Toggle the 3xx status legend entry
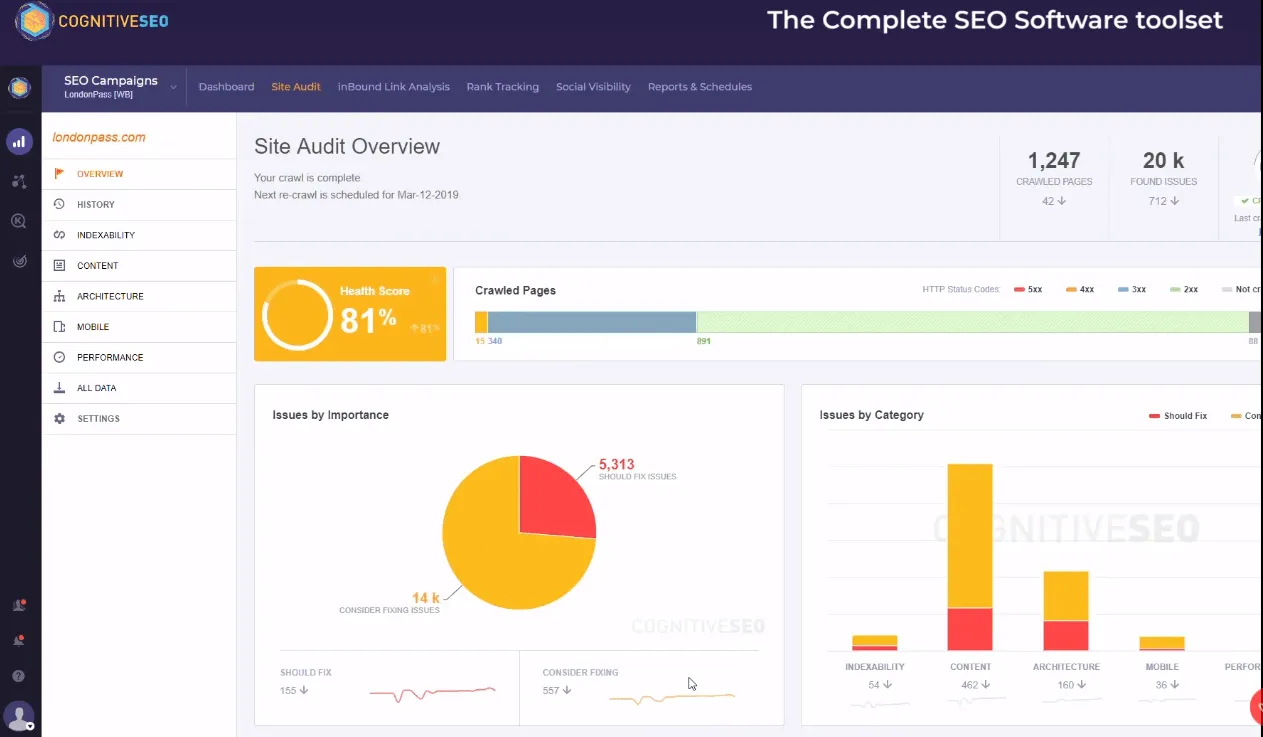Screen dimensions: 1263x737 tap(1132, 289)
